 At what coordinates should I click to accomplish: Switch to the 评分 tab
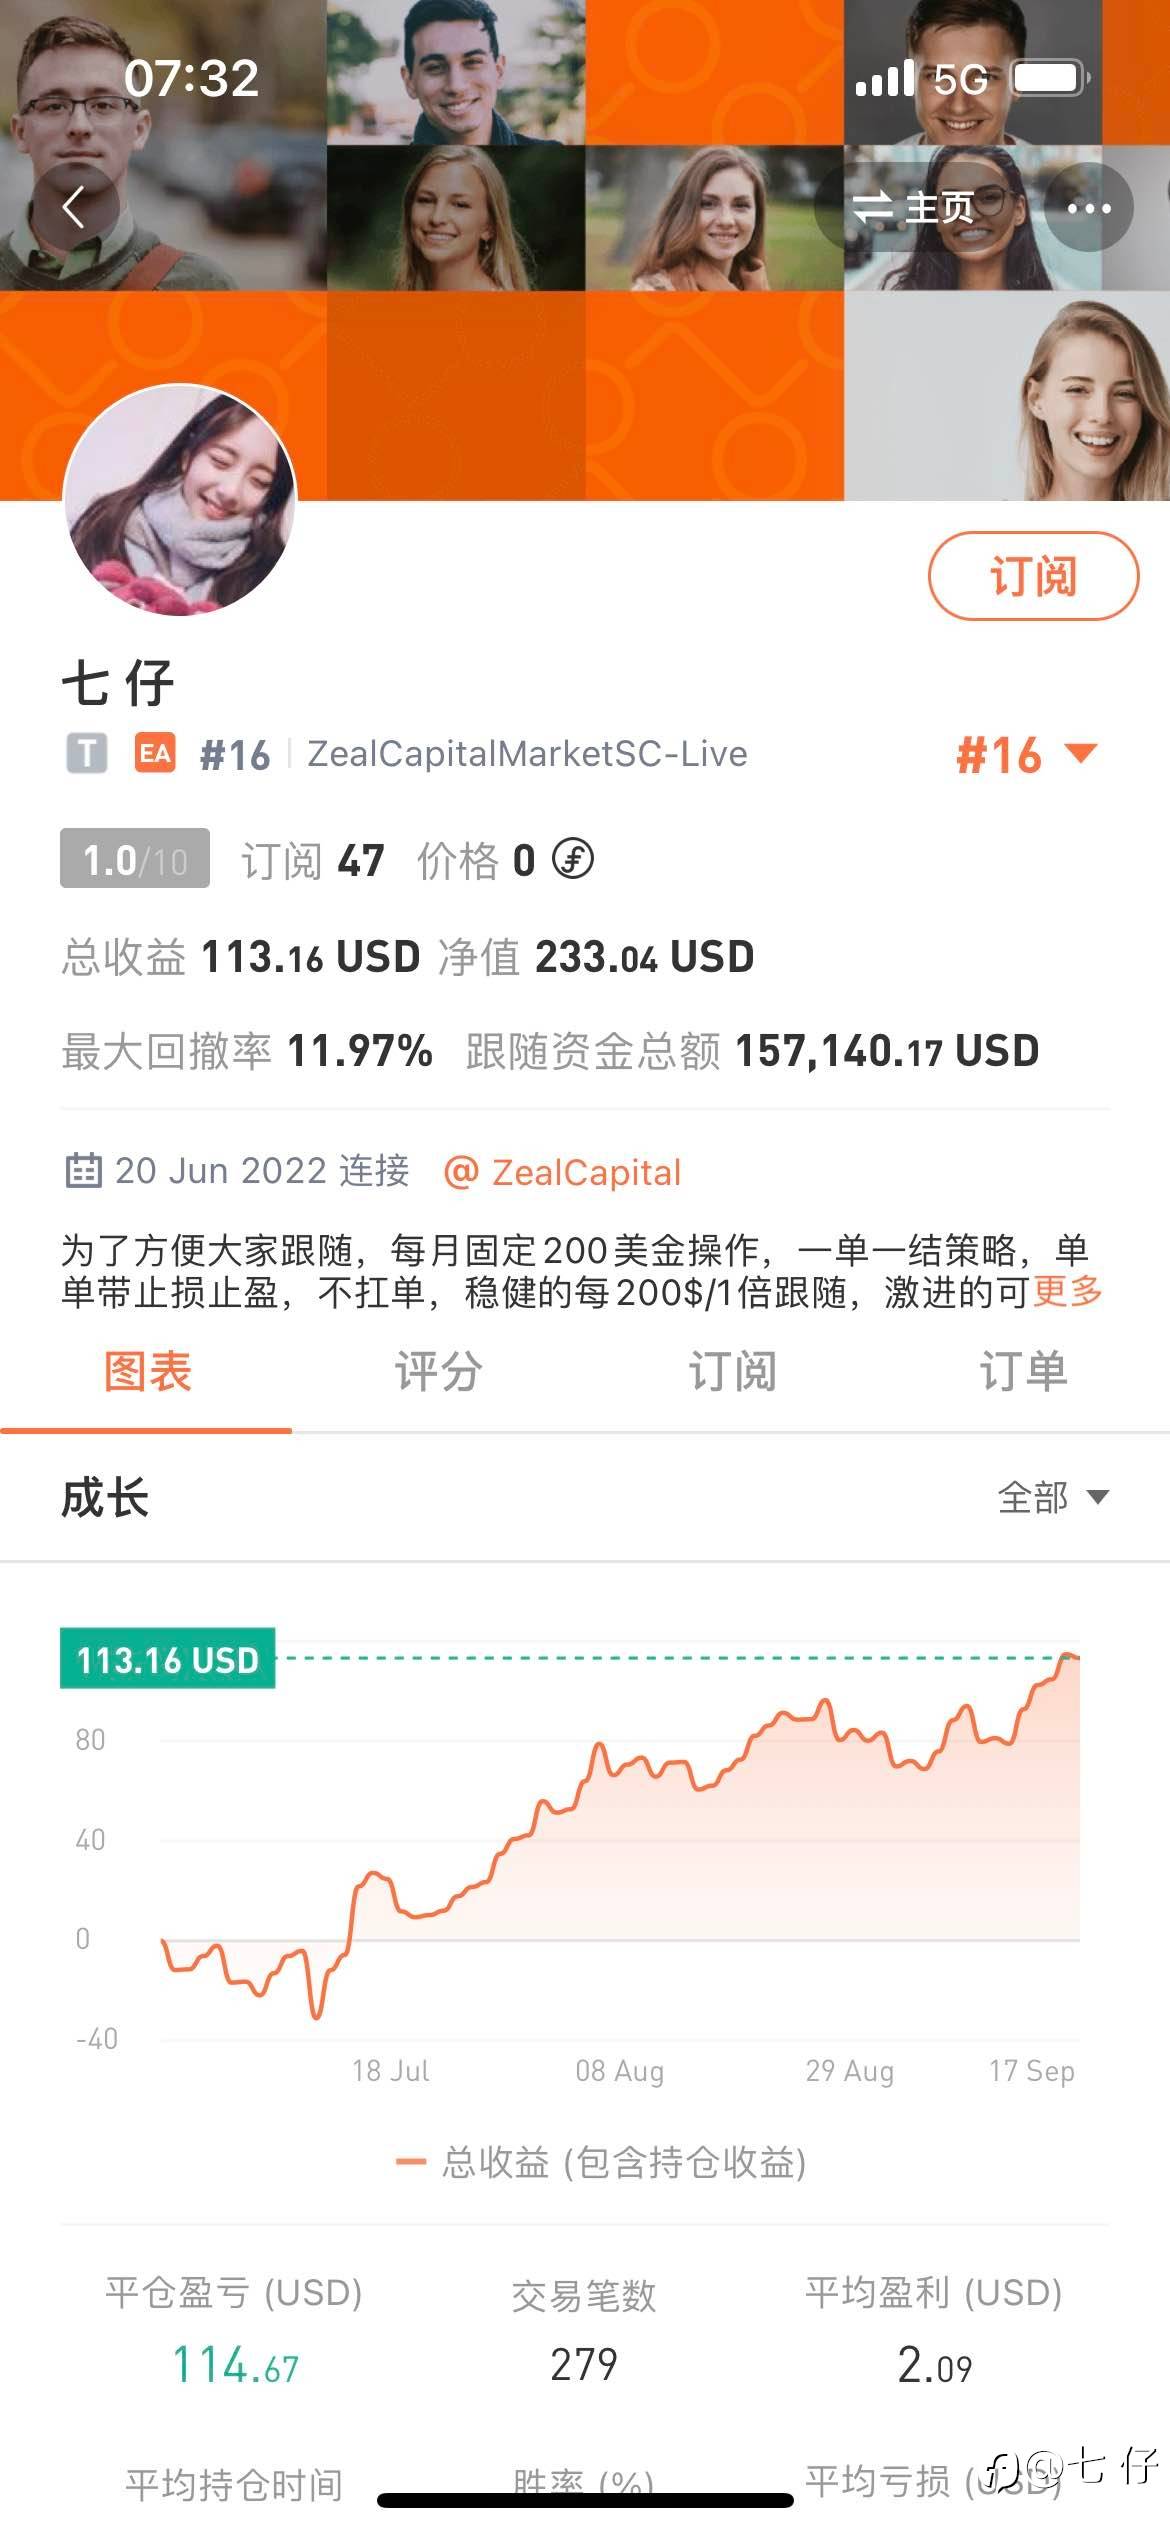[438, 1371]
